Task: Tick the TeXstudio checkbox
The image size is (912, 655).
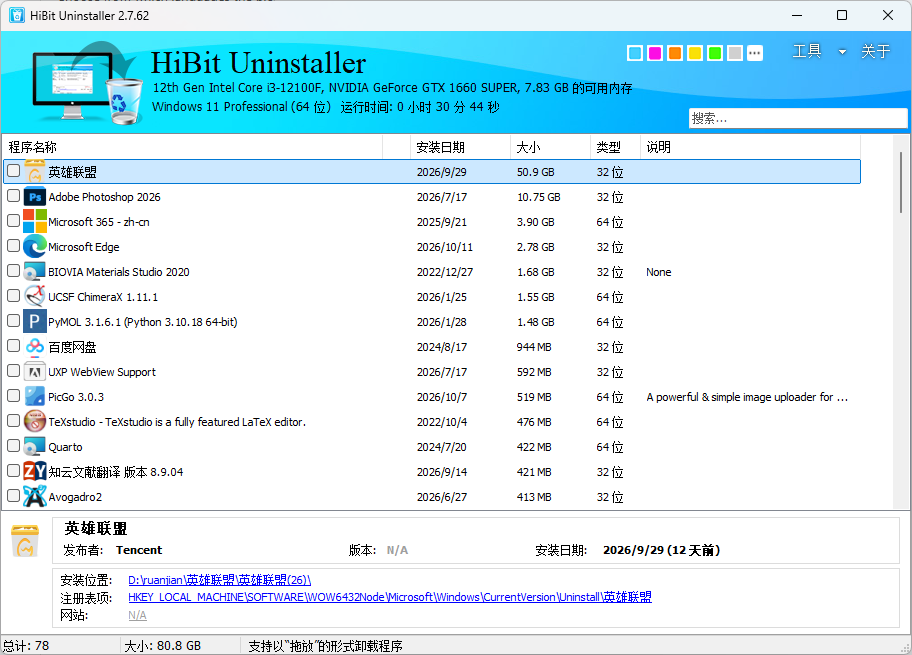Action: pos(13,421)
